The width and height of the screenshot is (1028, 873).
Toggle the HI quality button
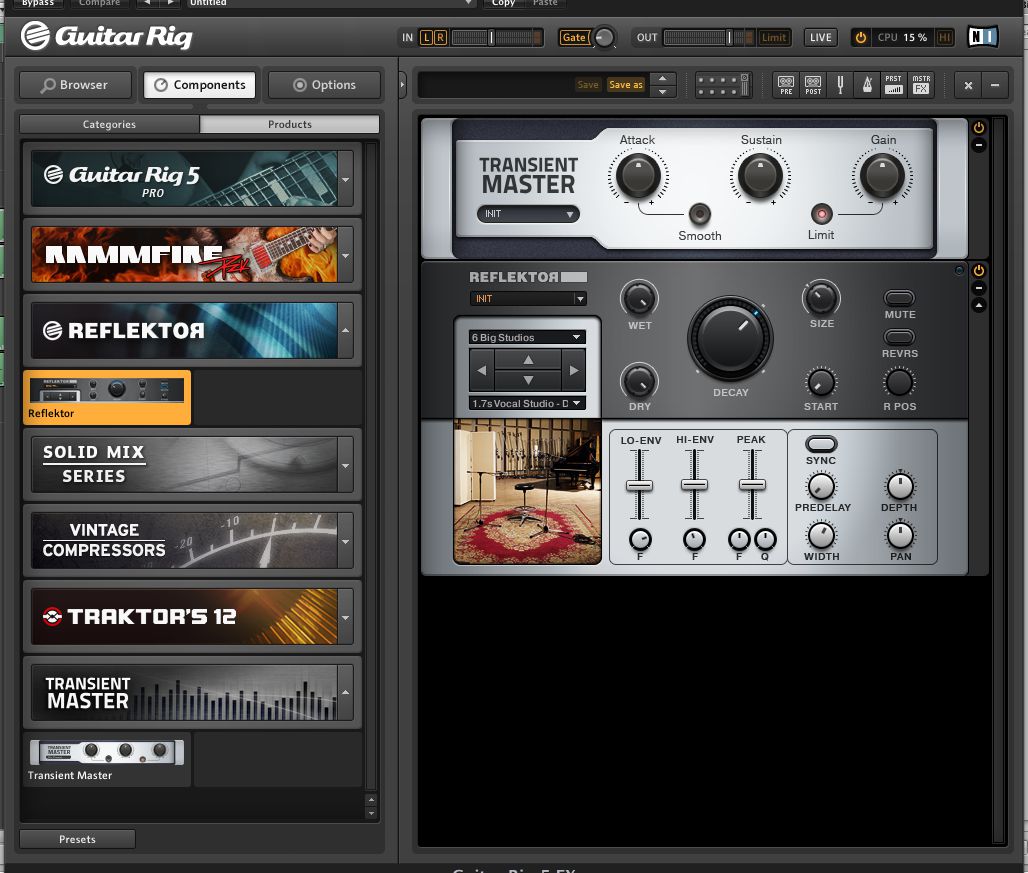944,37
